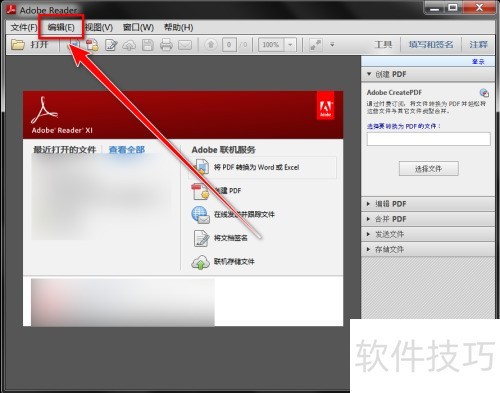Expand the 发送文件 section

(x=428, y=234)
